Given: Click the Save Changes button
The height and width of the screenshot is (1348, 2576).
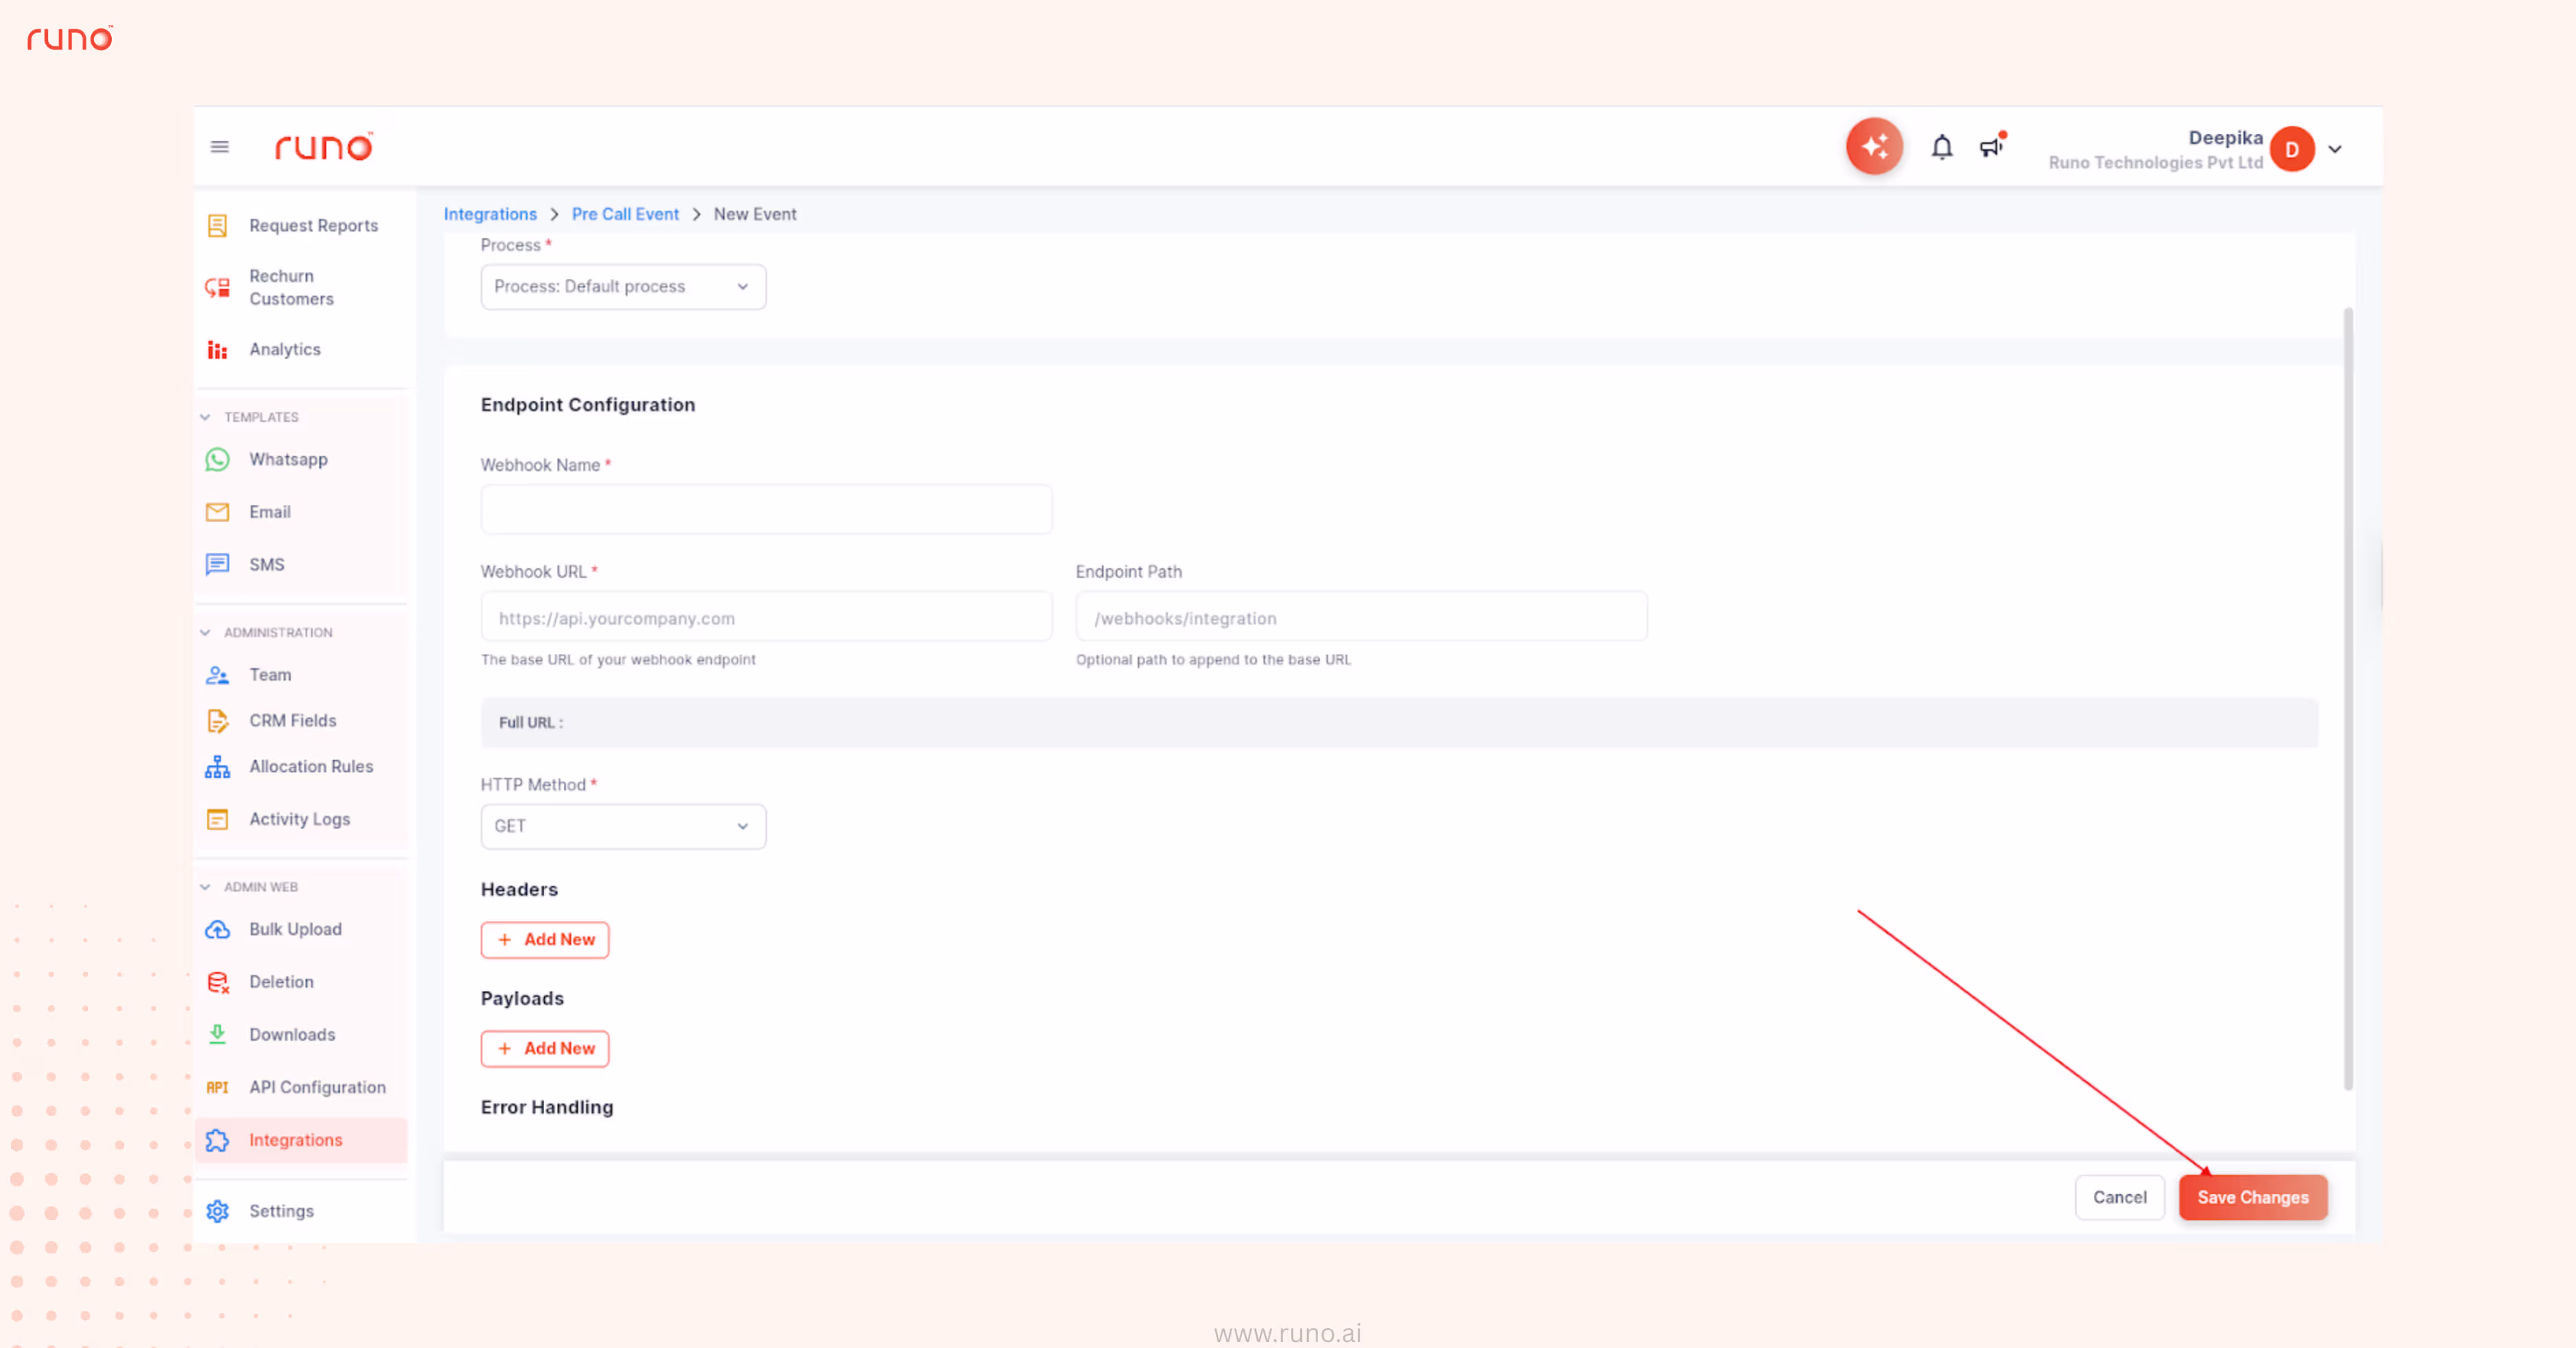Looking at the screenshot, I should coord(2252,1197).
